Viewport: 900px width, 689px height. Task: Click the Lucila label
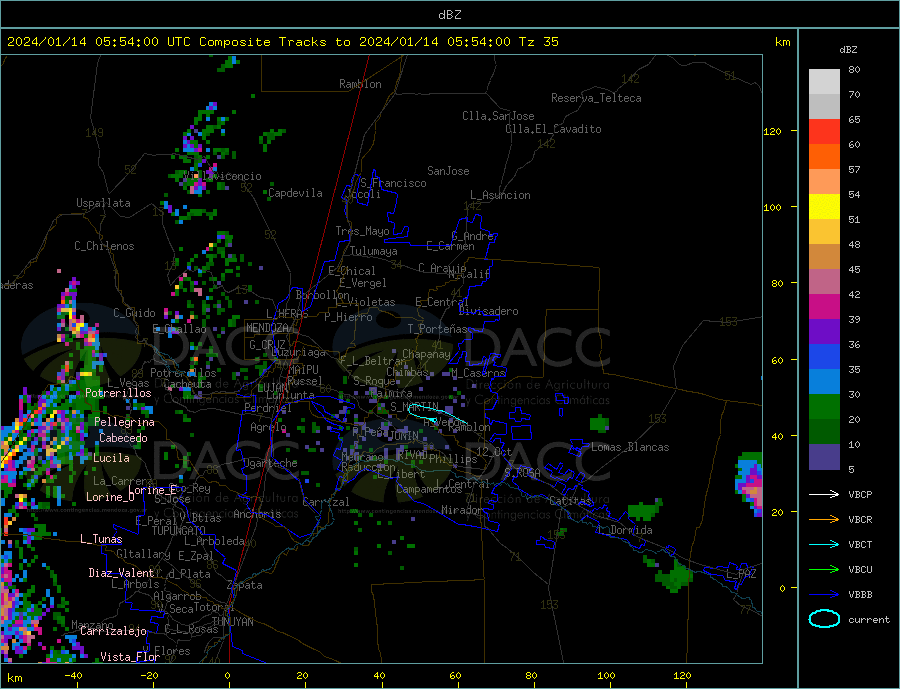point(111,458)
